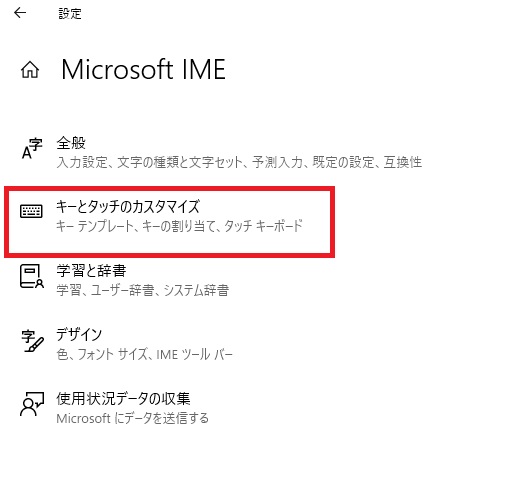
Task: Open the デザイン settings page
Action: (79, 334)
